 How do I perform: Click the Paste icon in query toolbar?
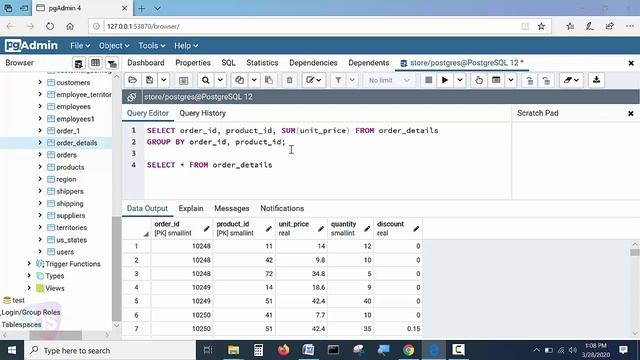click(x=269, y=80)
